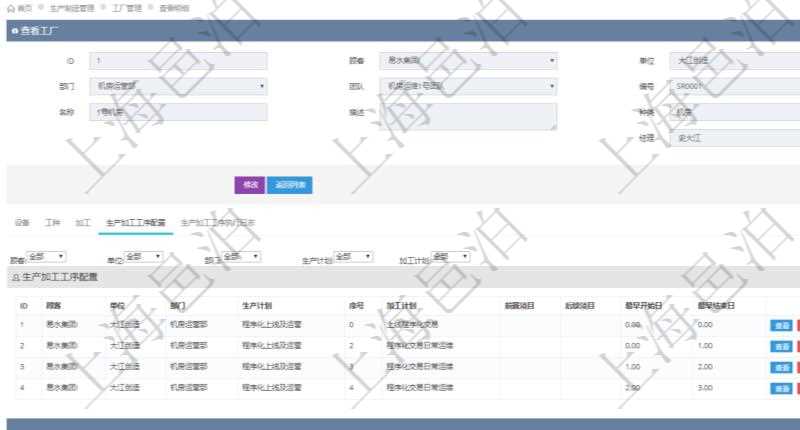This screenshot has height=430, width=800.
Task: Open the 生产计划 filter dropdown
Action: point(354,257)
